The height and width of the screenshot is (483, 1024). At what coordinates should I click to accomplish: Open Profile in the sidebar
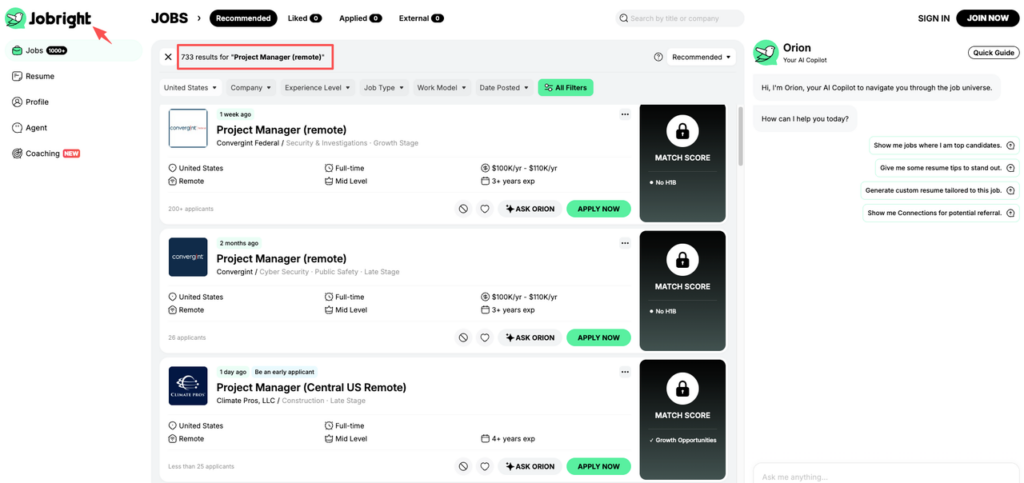point(30,102)
